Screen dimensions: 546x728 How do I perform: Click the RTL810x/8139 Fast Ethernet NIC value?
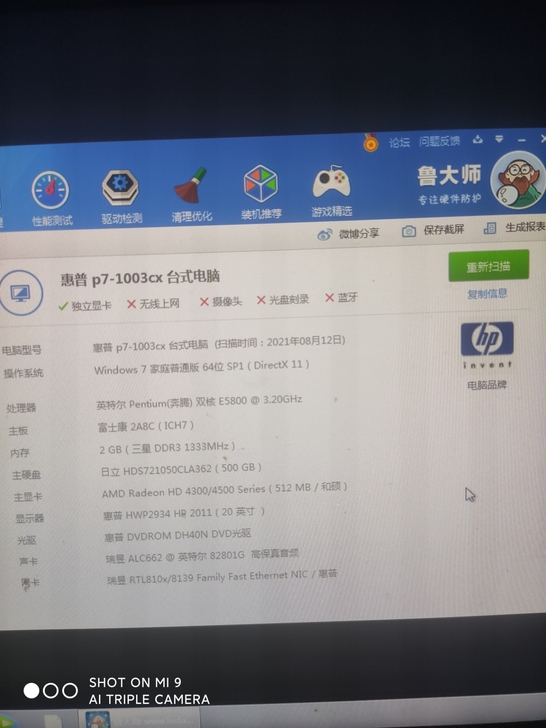tap(222, 577)
